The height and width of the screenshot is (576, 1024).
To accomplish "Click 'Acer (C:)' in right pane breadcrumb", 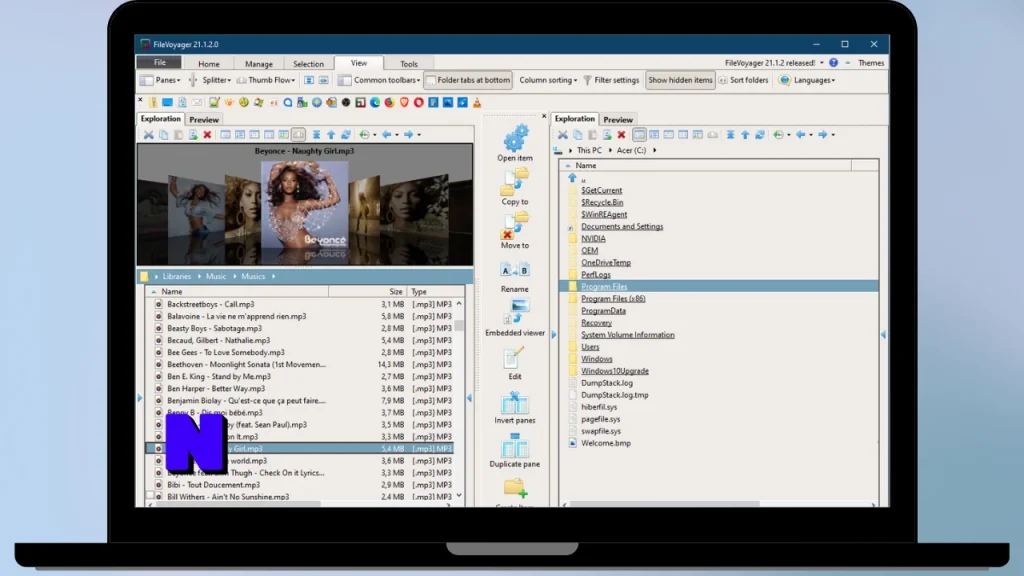I will click(x=632, y=150).
